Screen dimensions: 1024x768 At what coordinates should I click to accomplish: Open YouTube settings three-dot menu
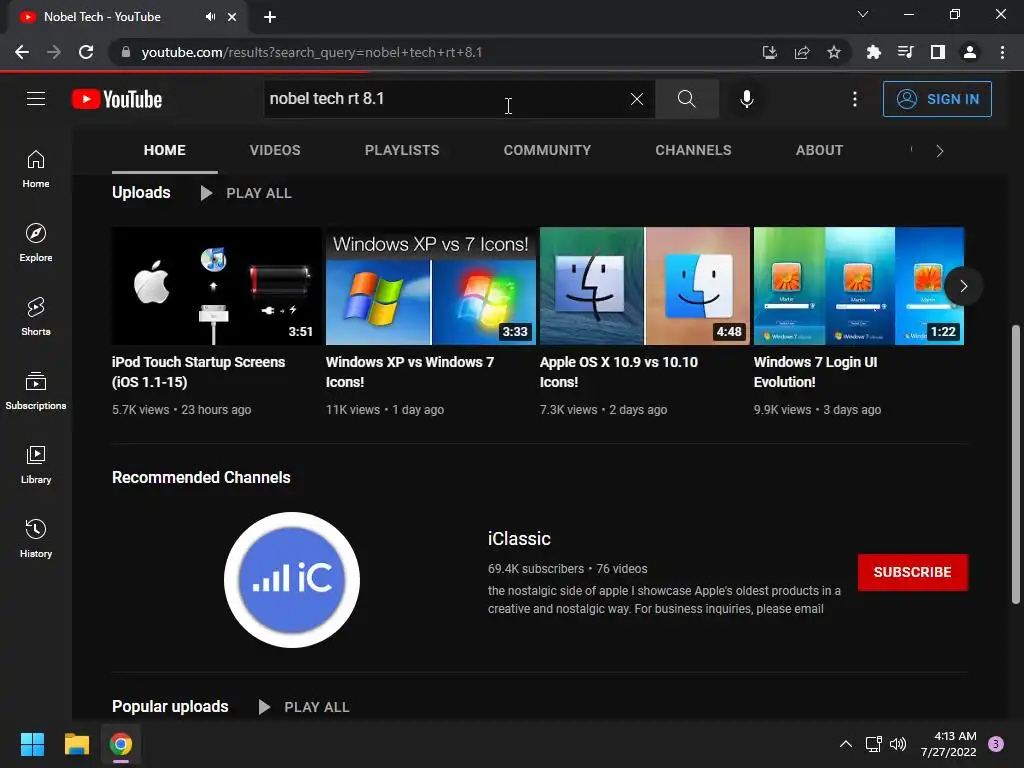pos(854,99)
